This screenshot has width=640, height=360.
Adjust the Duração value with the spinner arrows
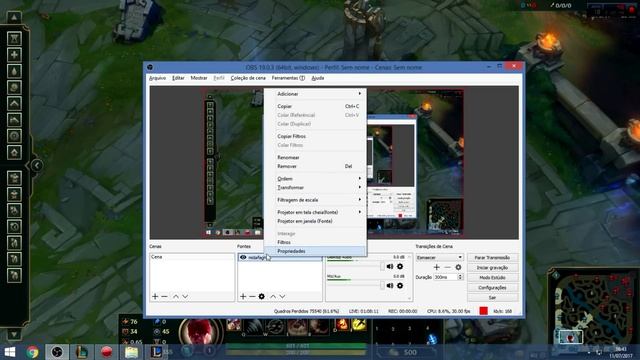[460, 277]
